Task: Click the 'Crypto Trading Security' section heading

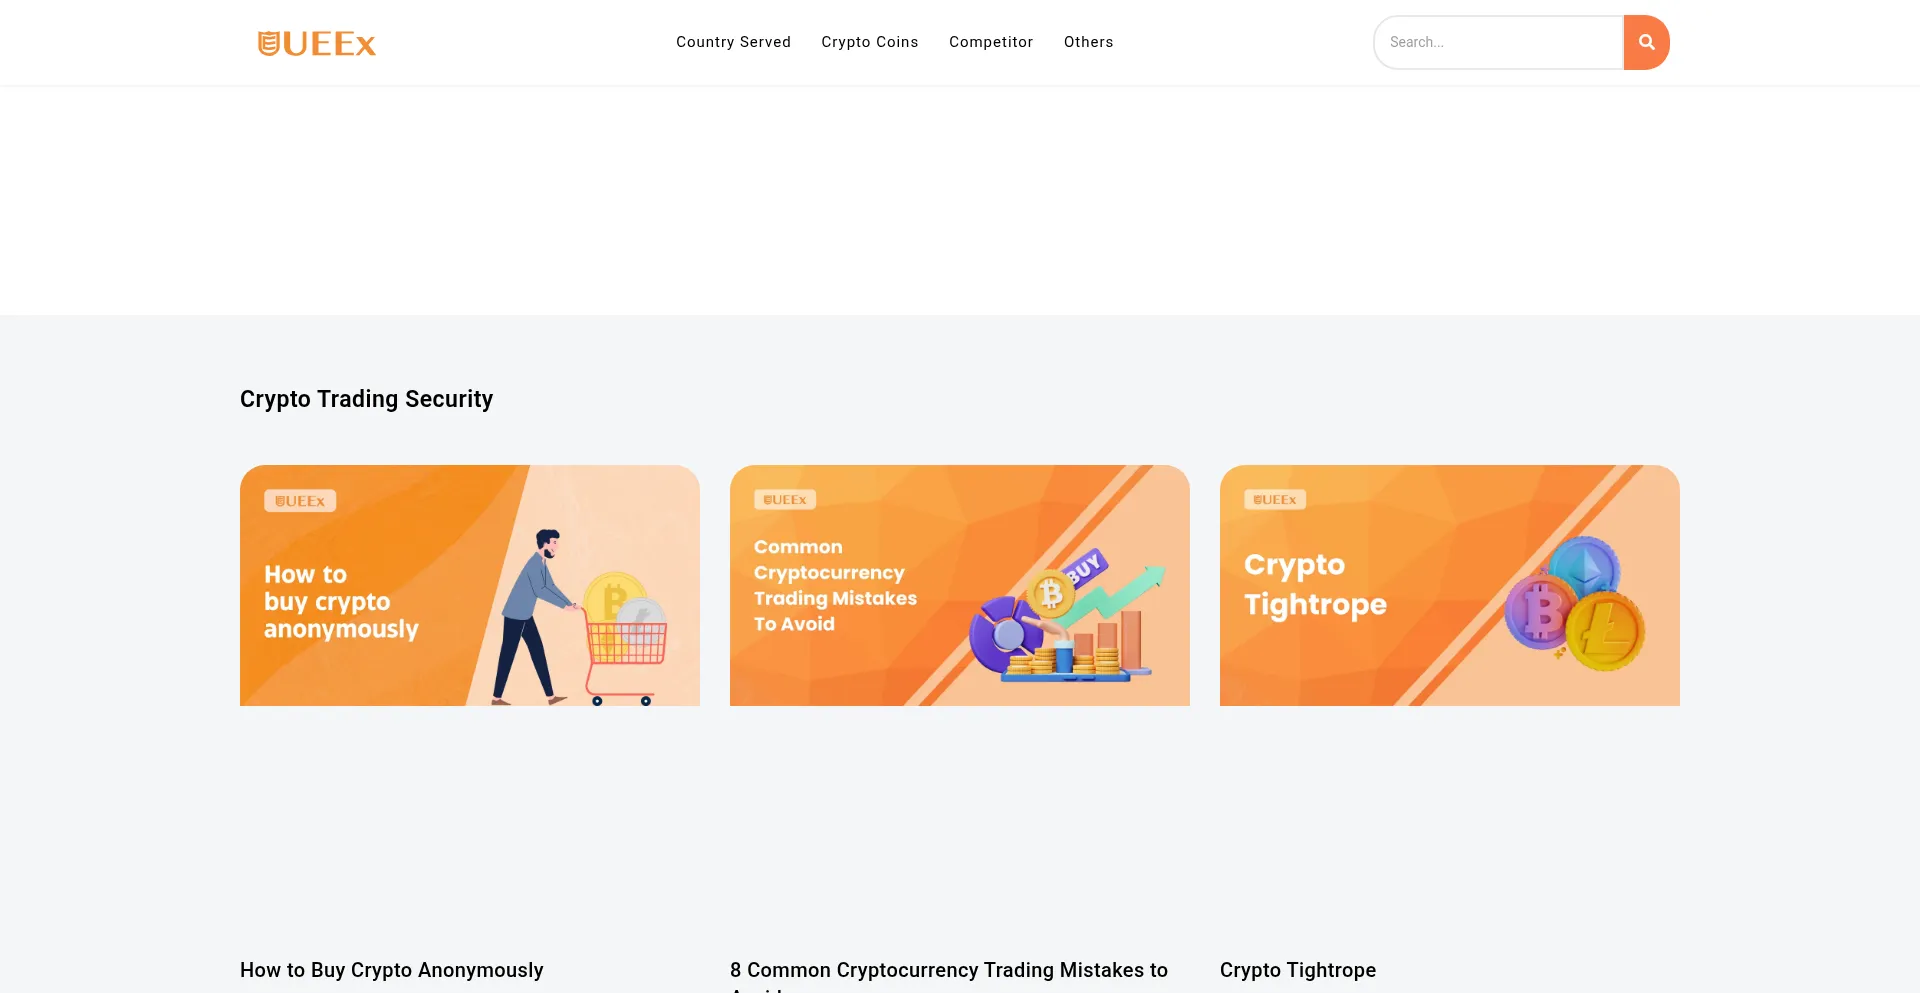Action: point(366,399)
